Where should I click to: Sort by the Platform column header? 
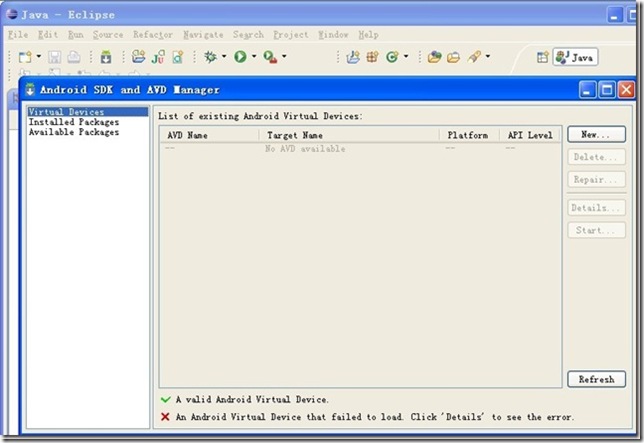coord(469,135)
